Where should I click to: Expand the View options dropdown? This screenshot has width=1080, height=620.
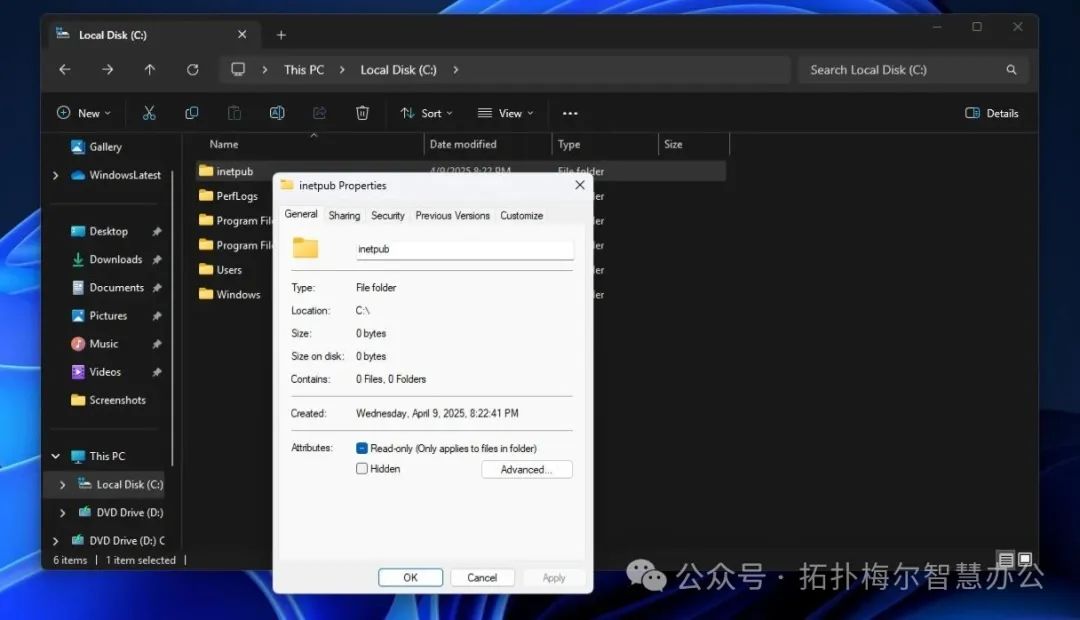(505, 113)
